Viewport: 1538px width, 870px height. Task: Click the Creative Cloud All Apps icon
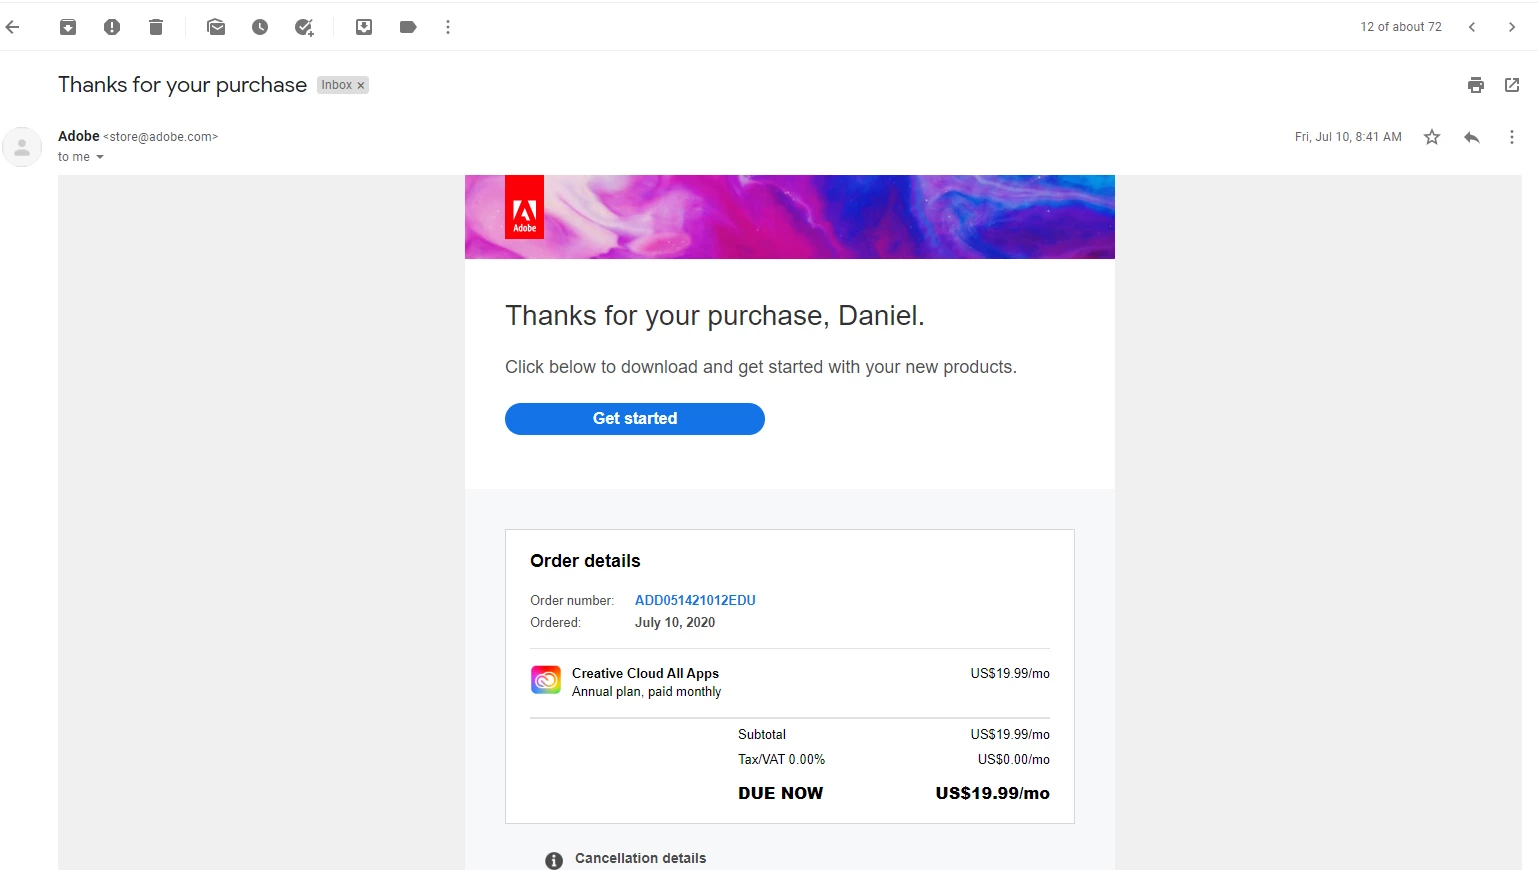click(546, 680)
